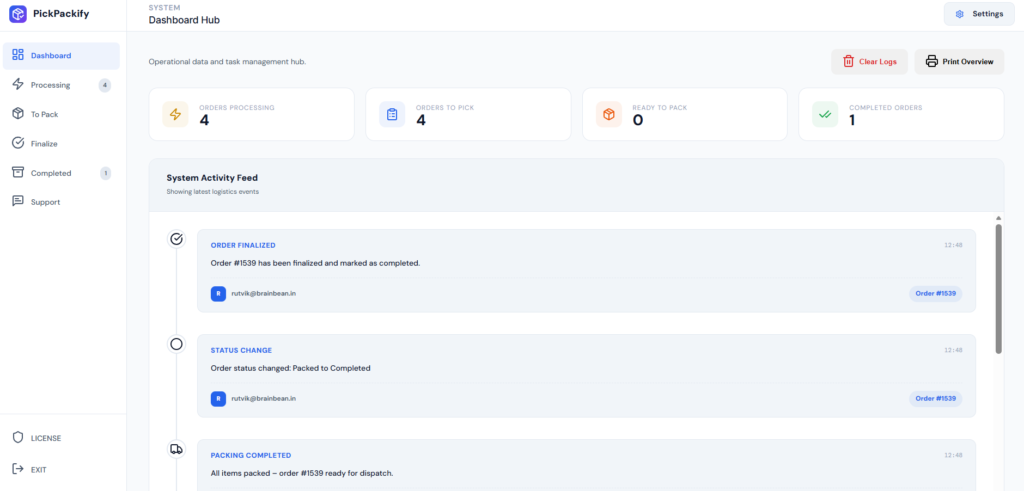Open the Completed orders section
Screen dimensions: 1024x491
pyautogui.click(x=51, y=173)
